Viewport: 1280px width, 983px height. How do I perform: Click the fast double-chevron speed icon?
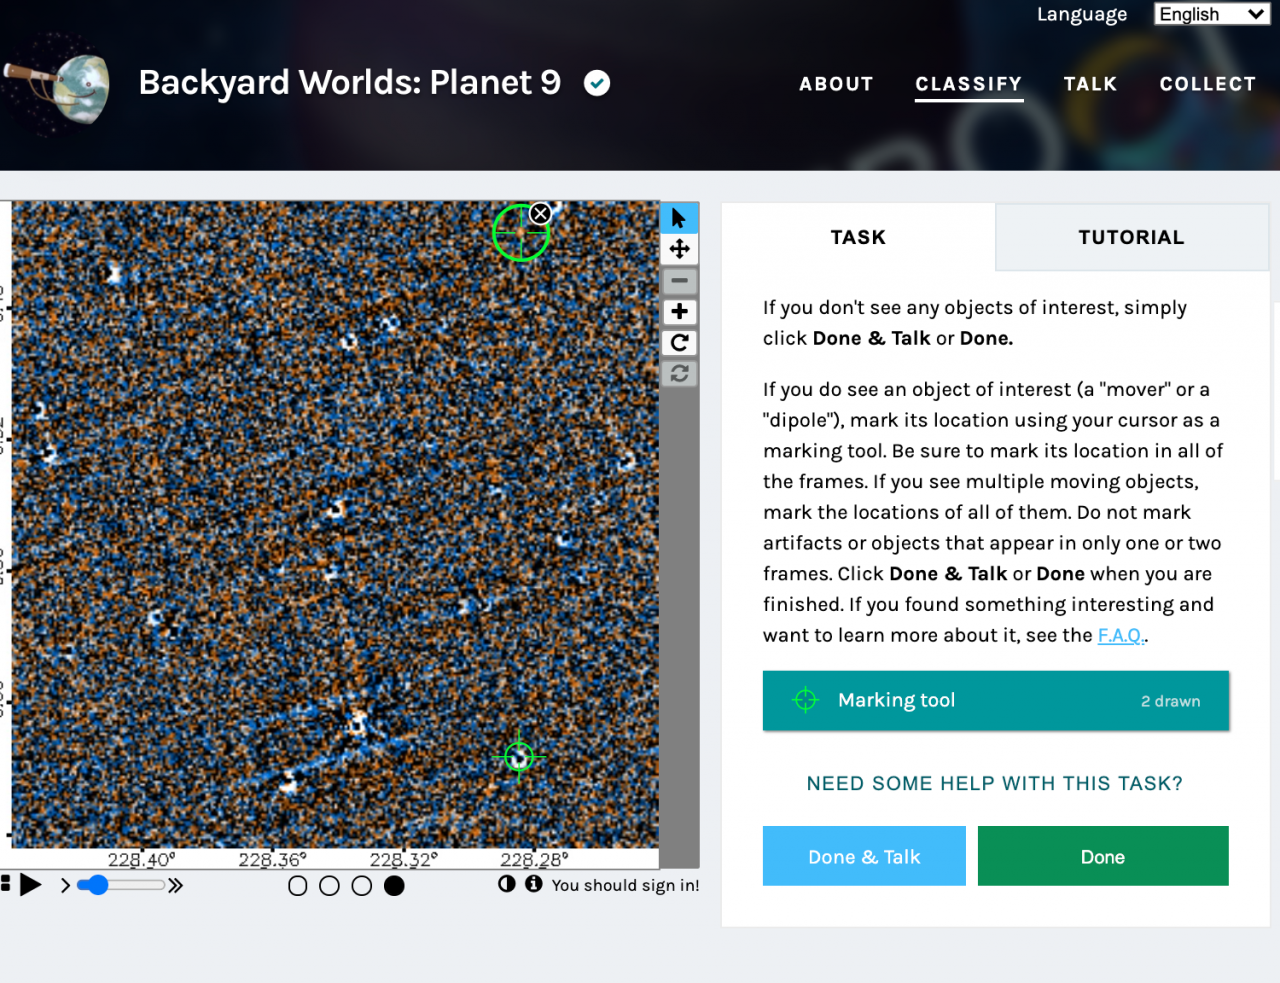[176, 885]
